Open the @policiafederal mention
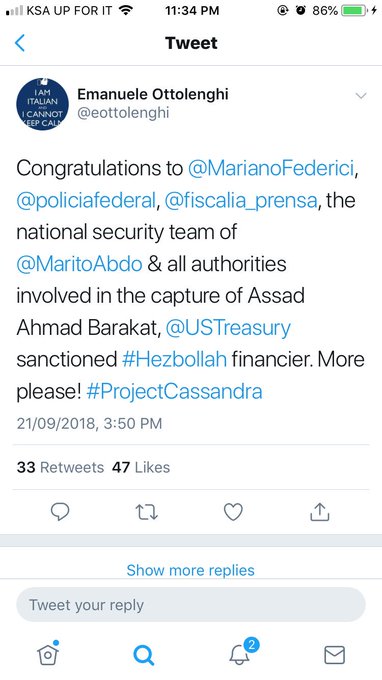 click(86, 201)
